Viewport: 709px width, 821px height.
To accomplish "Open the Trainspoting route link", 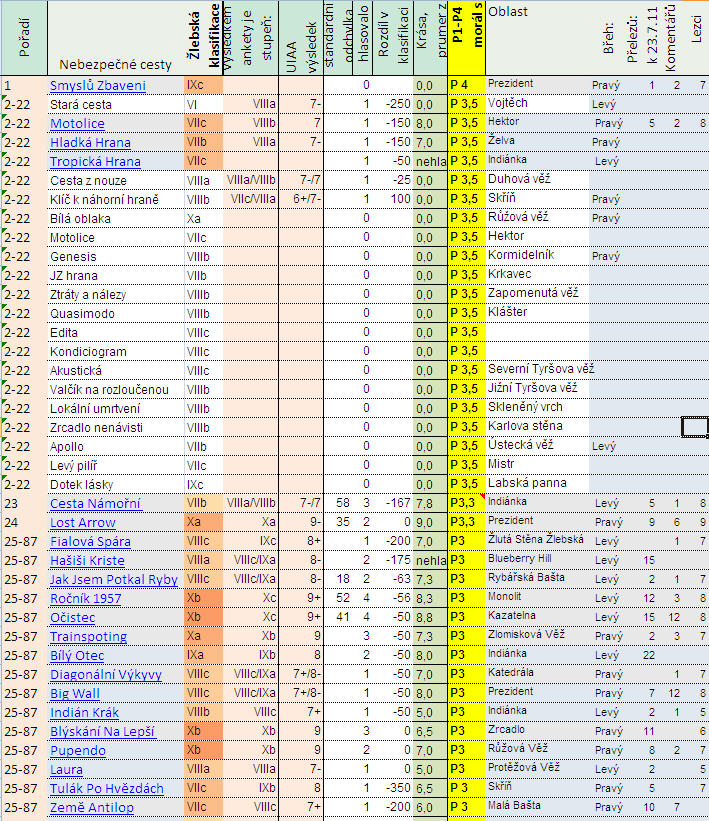I will (x=88, y=637).
